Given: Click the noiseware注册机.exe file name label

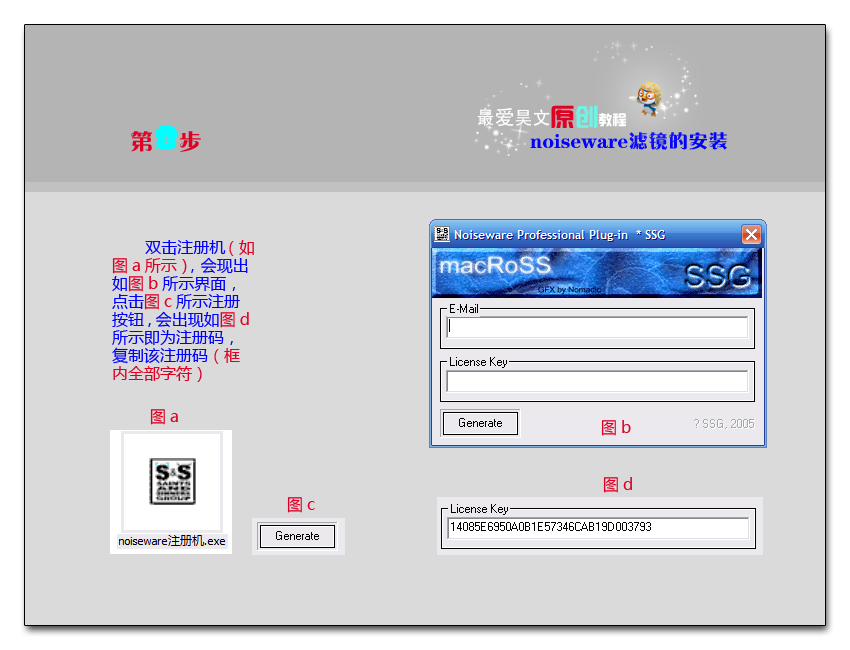Looking at the screenshot, I should tap(172, 541).
